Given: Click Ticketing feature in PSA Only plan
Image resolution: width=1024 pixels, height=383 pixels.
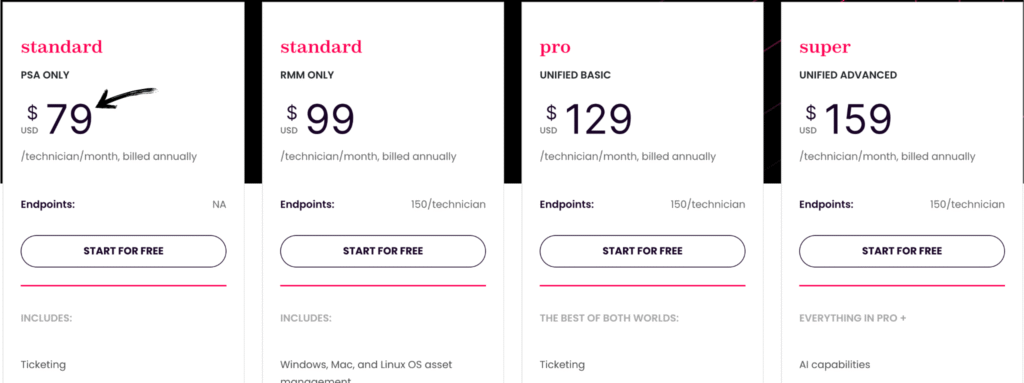Looking at the screenshot, I should [x=43, y=365].
